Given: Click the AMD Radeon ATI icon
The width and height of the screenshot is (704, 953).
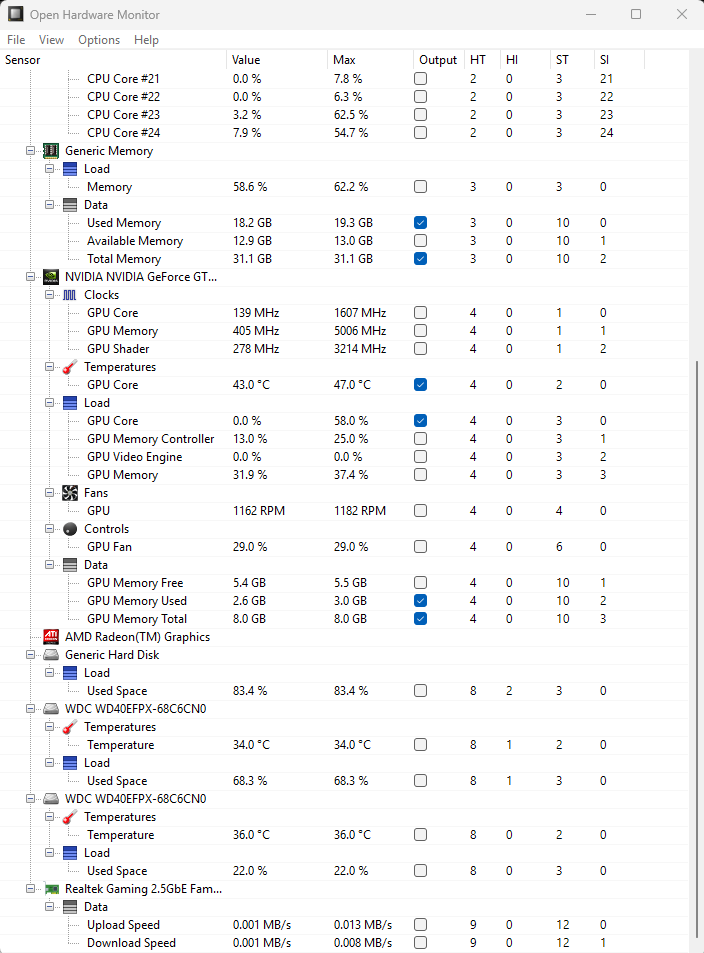Looking at the screenshot, I should click(x=51, y=636).
